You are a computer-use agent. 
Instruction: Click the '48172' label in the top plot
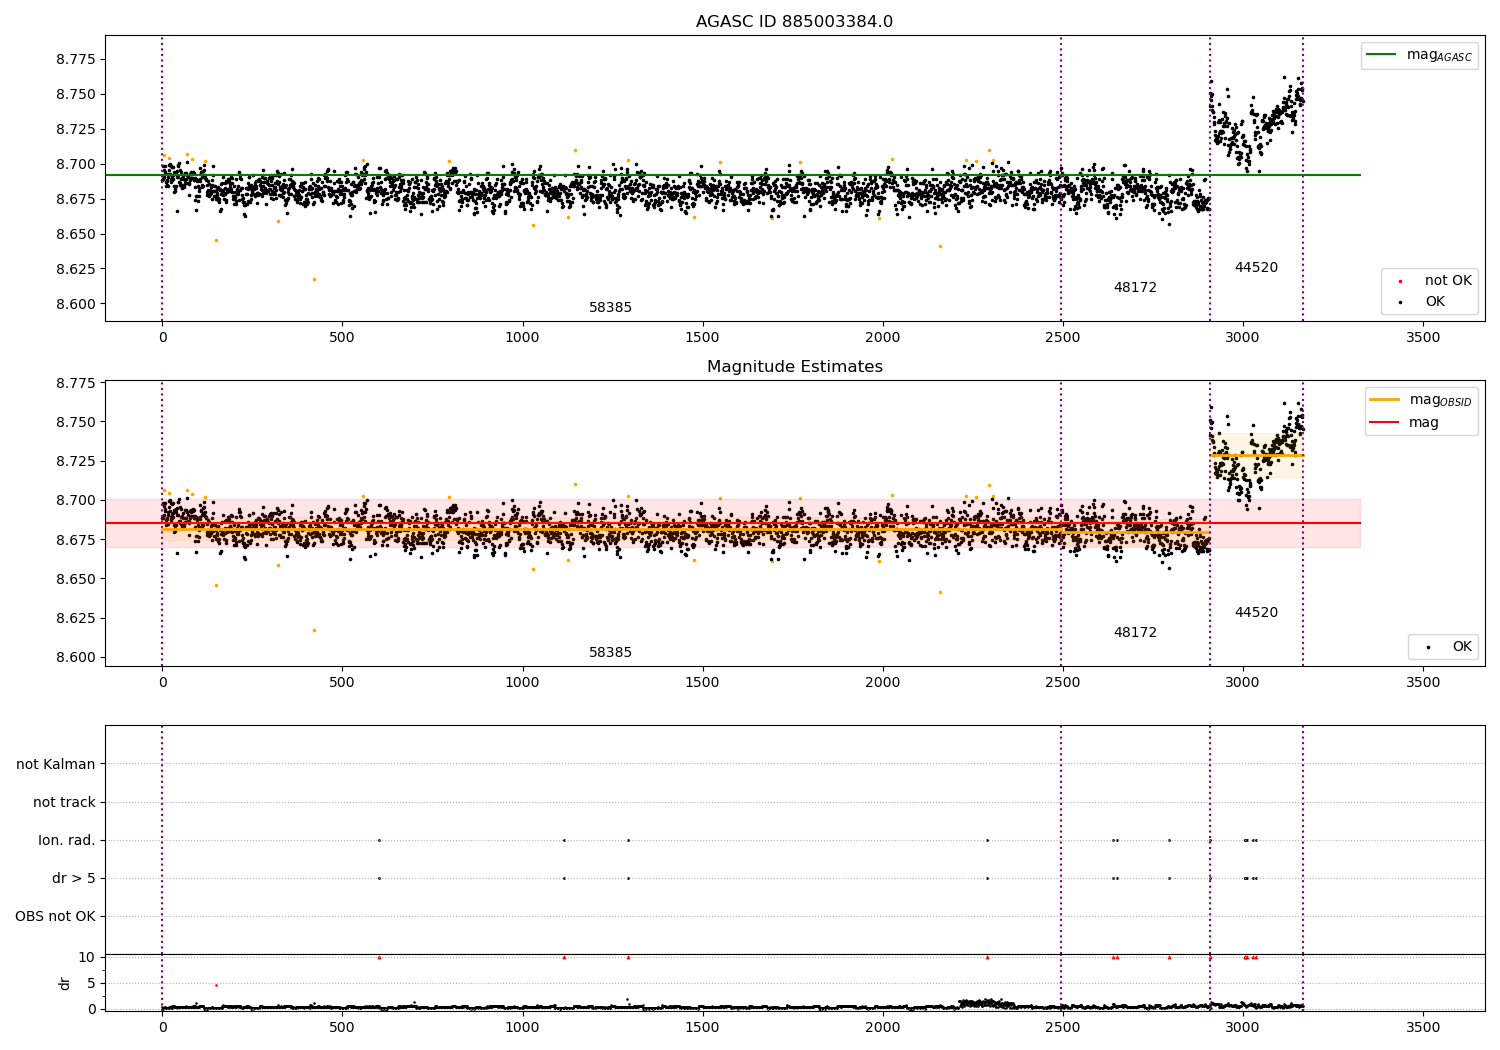tap(1135, 288)
